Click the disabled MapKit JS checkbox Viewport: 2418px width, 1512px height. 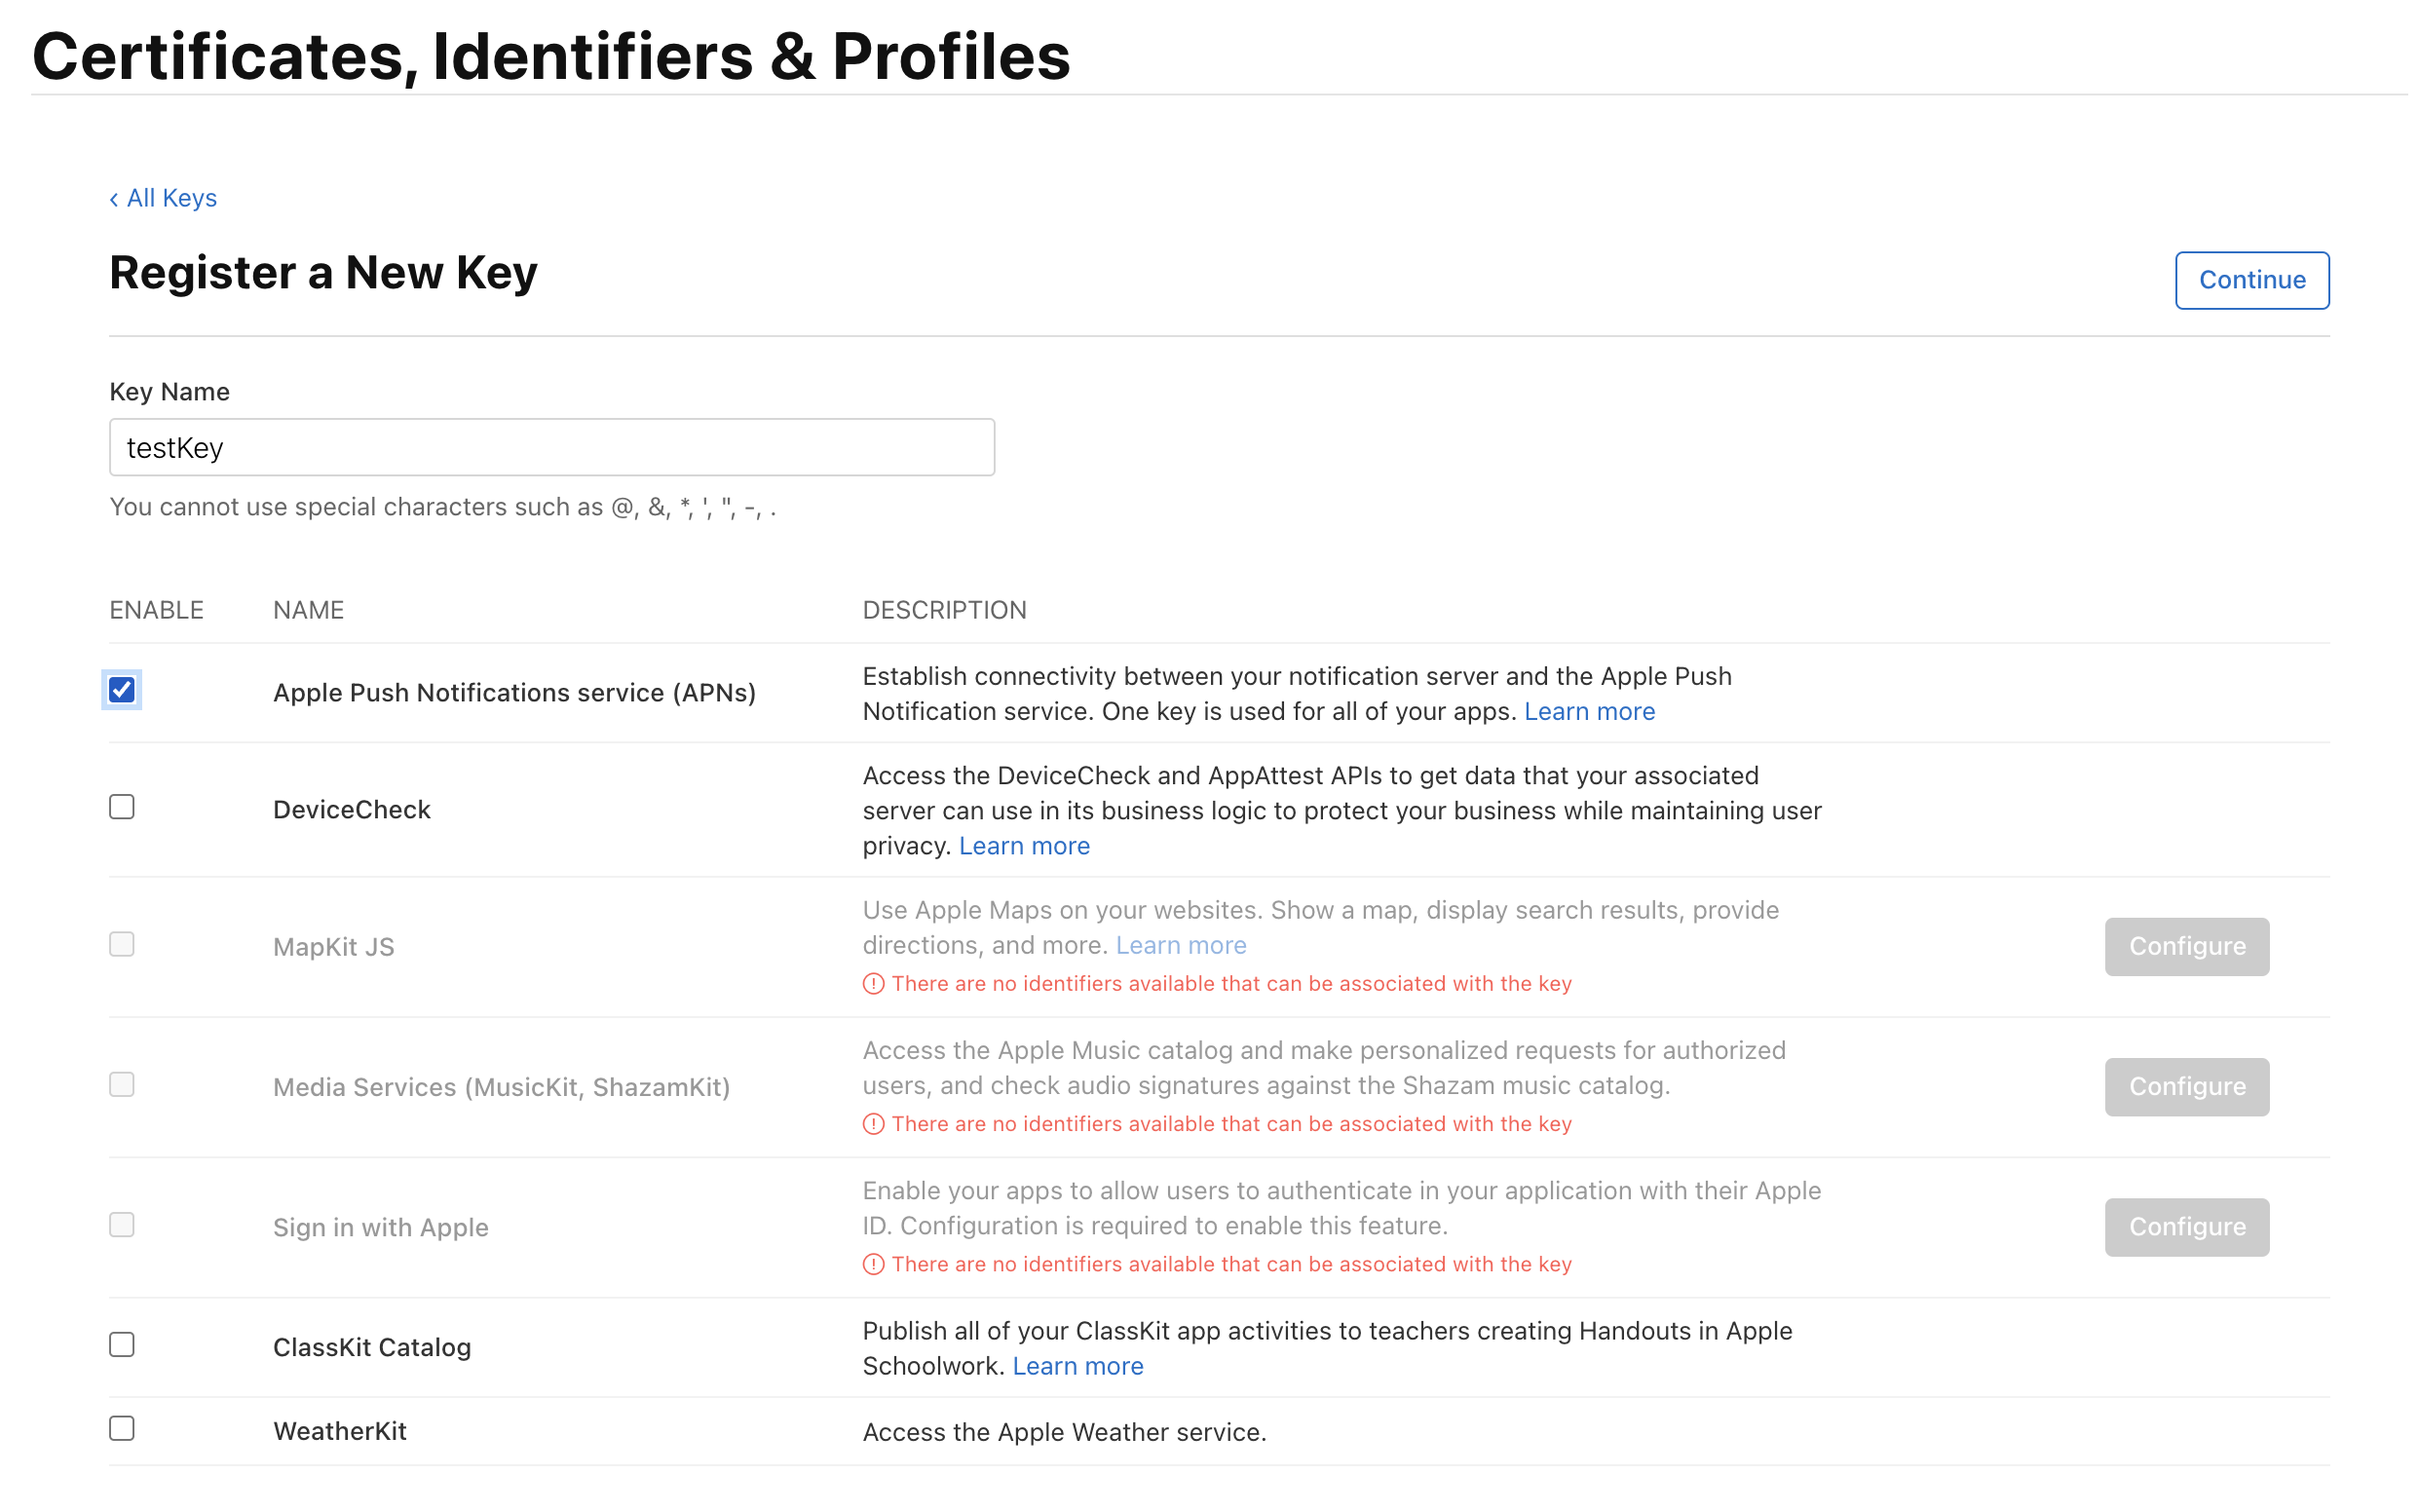coord(122,944)
